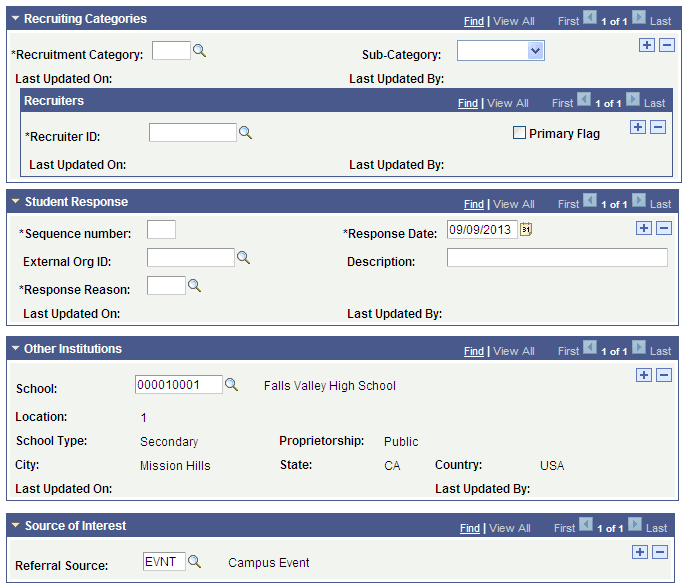Click View All in Student Response

513,204
